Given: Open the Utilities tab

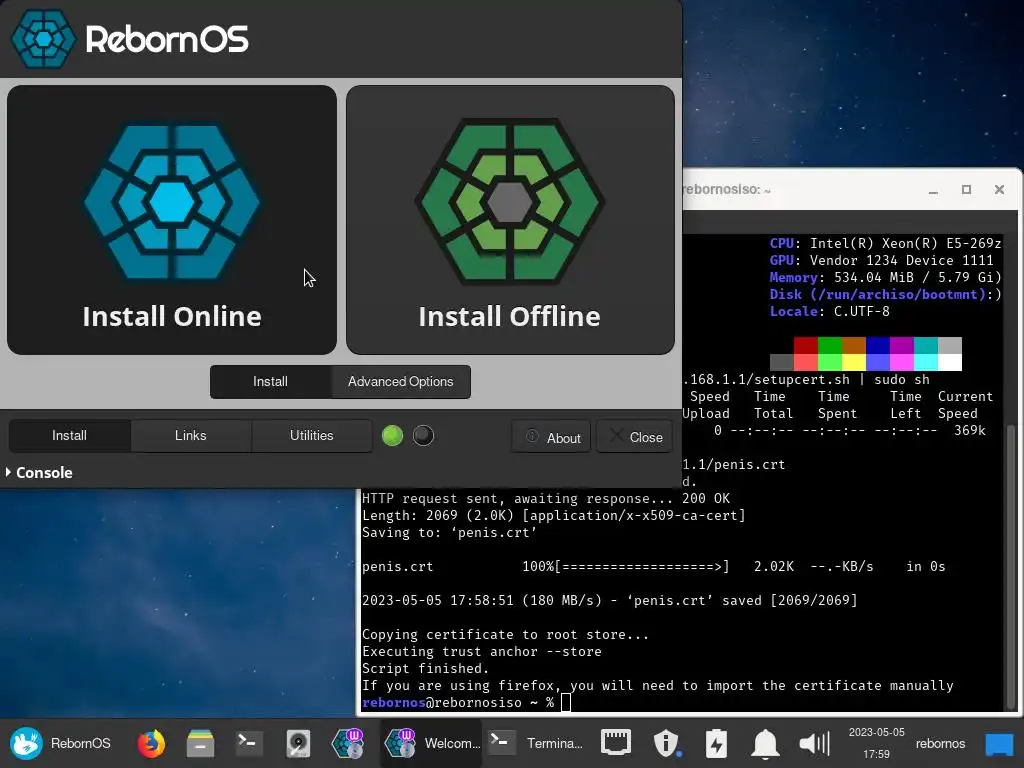Looking at the screenshot, I should [x=312, y=436].
